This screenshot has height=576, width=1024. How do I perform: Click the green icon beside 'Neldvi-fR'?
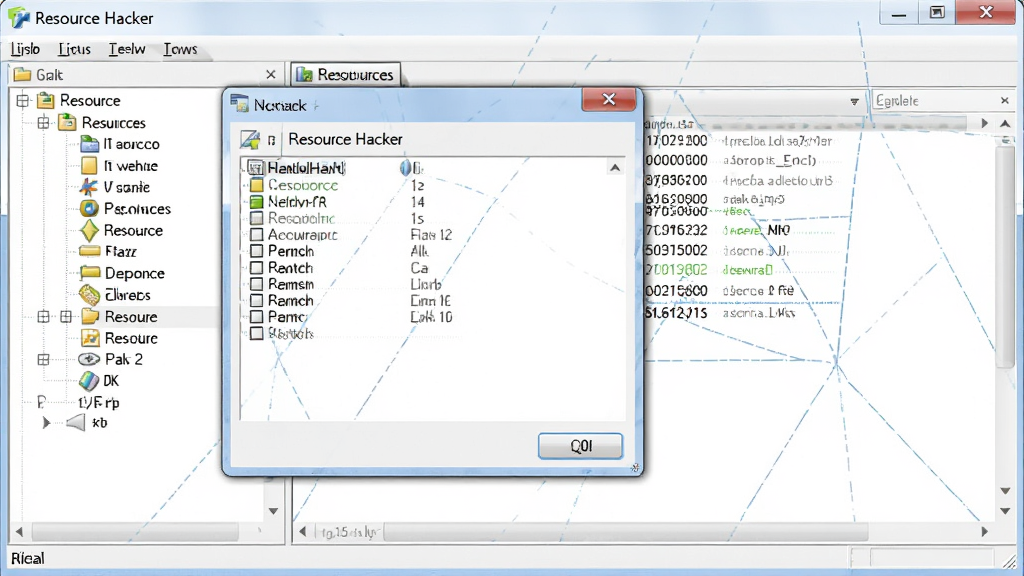pos(257,202)
